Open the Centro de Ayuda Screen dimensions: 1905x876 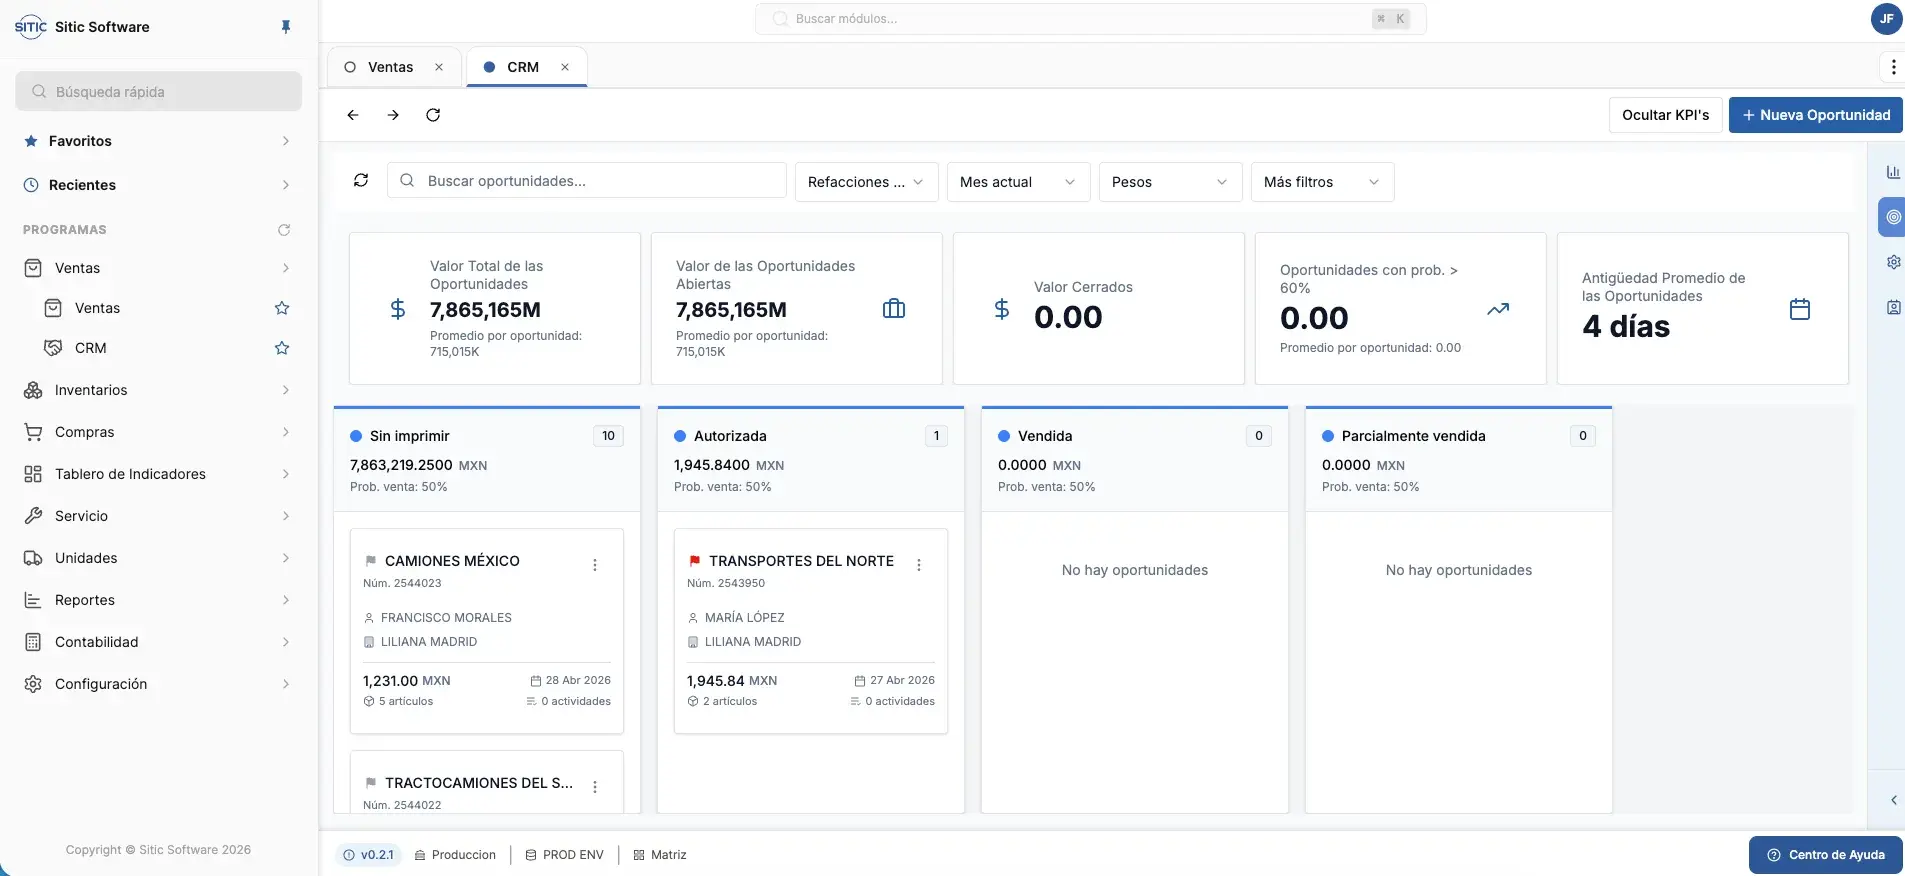1825,855
